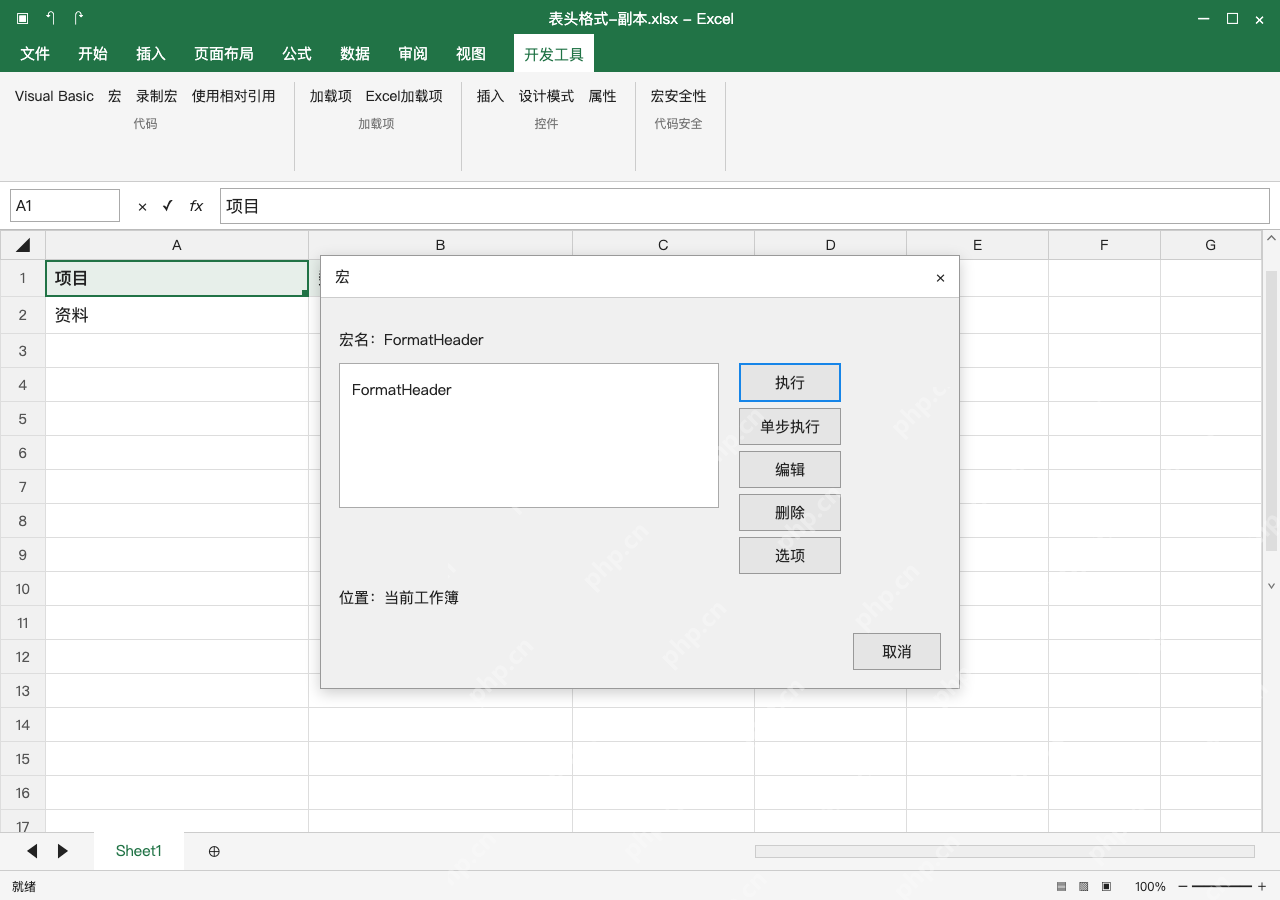
Task: Go to next sheet arrow
Action: [63, 851]
